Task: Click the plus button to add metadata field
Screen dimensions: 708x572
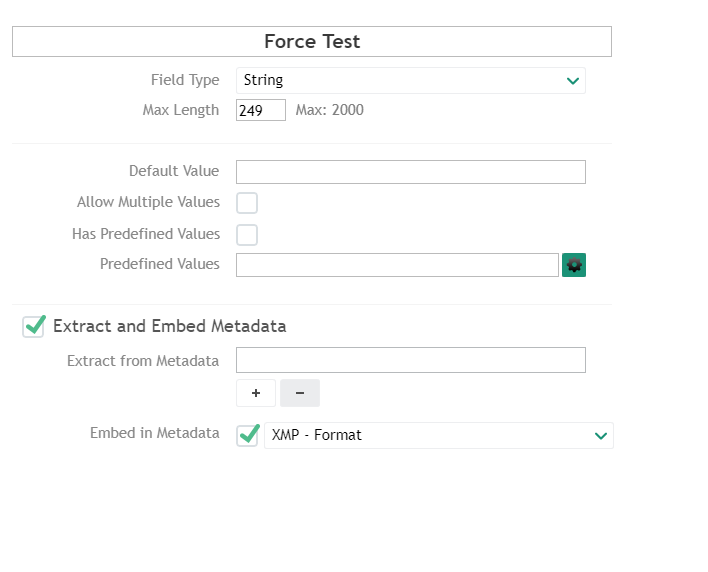Action: click(256, 393)
